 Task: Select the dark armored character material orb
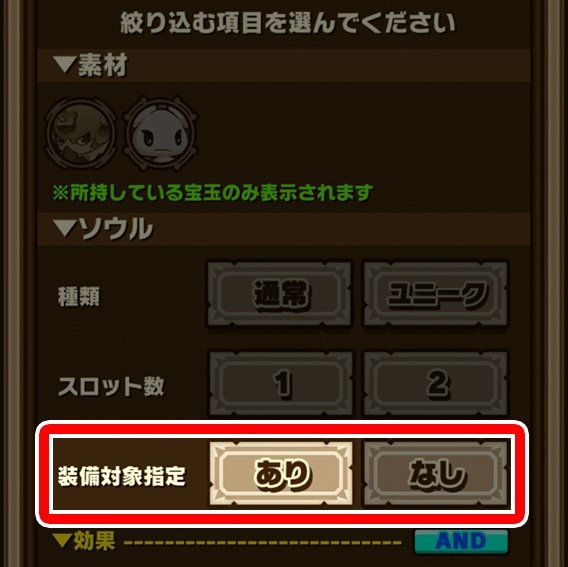(80, 133)
